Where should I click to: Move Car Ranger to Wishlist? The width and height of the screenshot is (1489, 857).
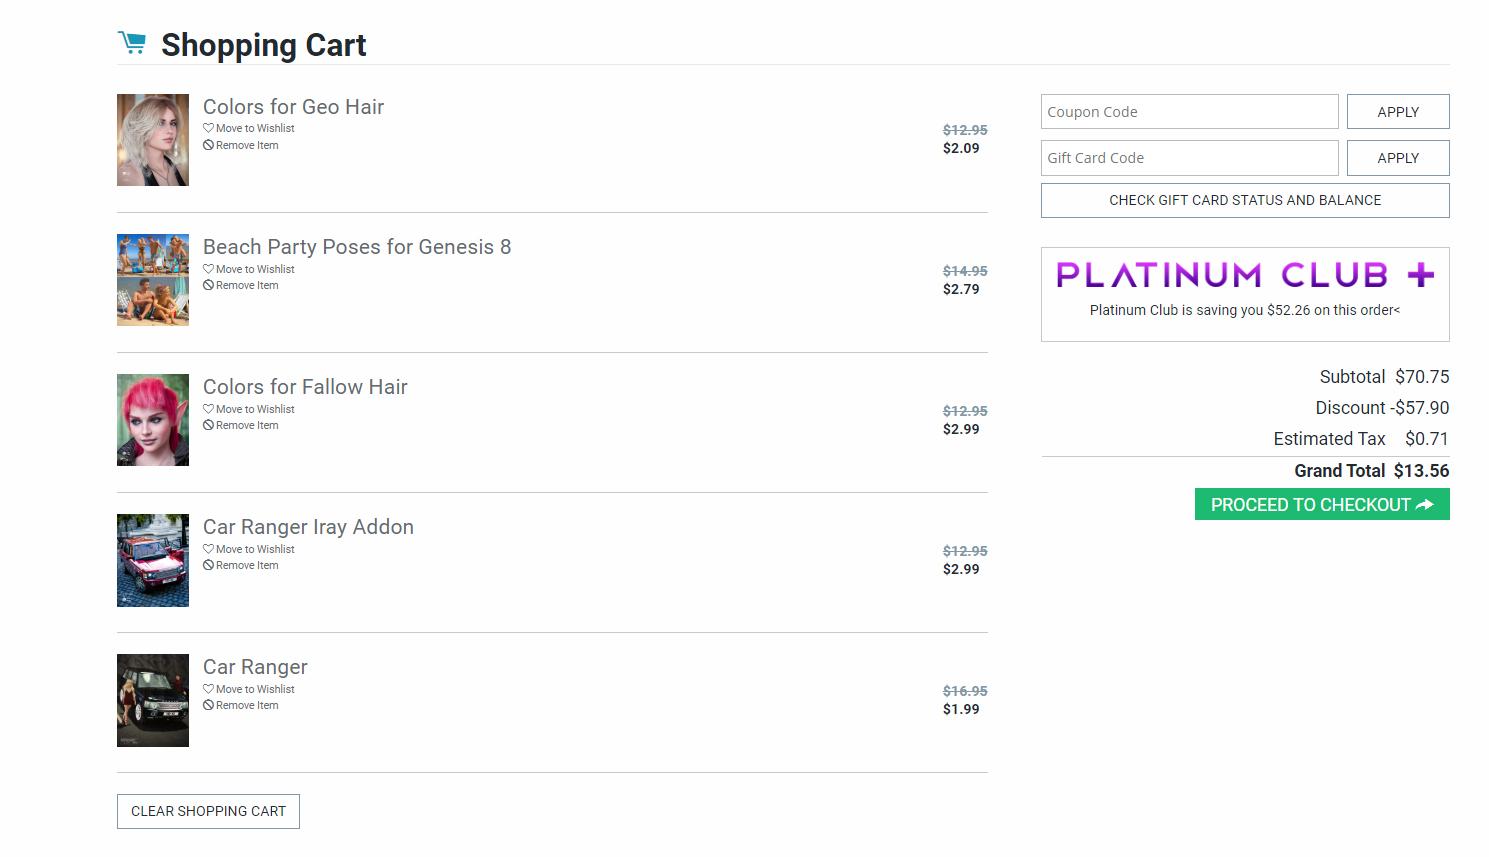[x=254, y=689]
